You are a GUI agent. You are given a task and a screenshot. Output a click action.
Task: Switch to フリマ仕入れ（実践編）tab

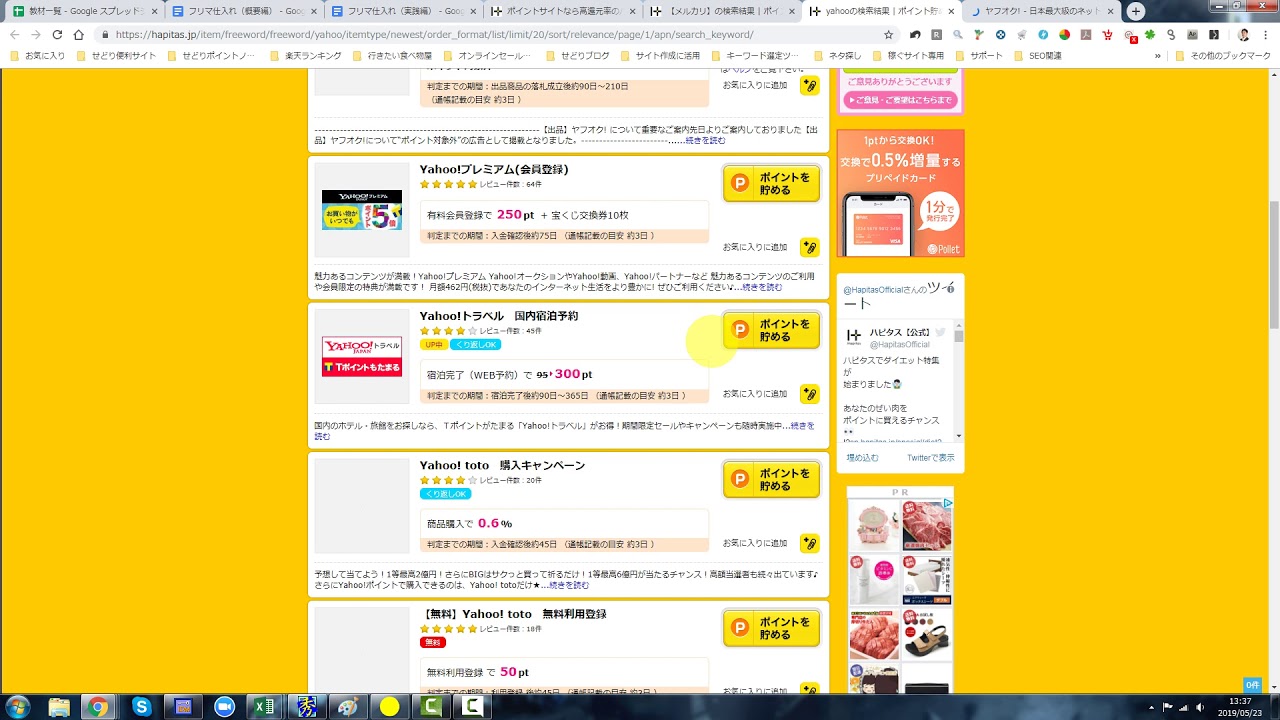[400, 11]
